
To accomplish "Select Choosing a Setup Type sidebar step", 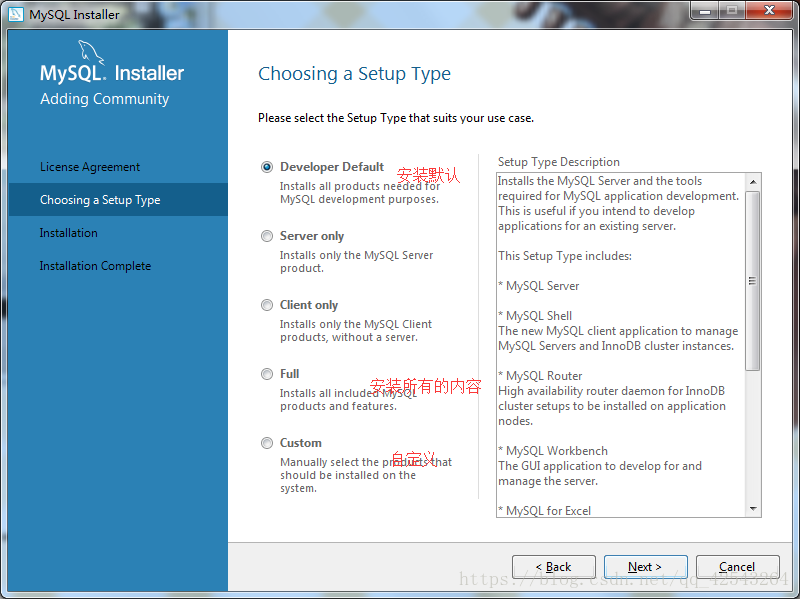I will [118, 199].
